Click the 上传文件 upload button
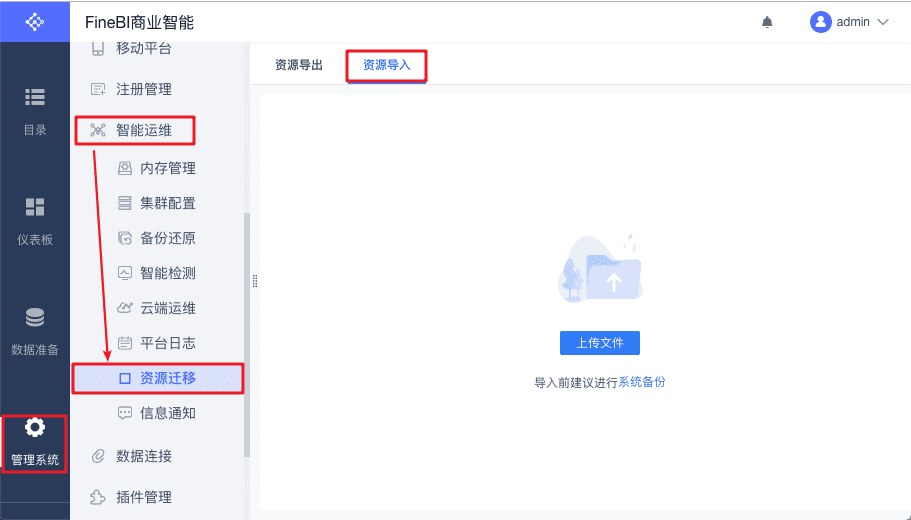This screenshot has height=520, width=911. pyautogui.click(x=600, y=343)
